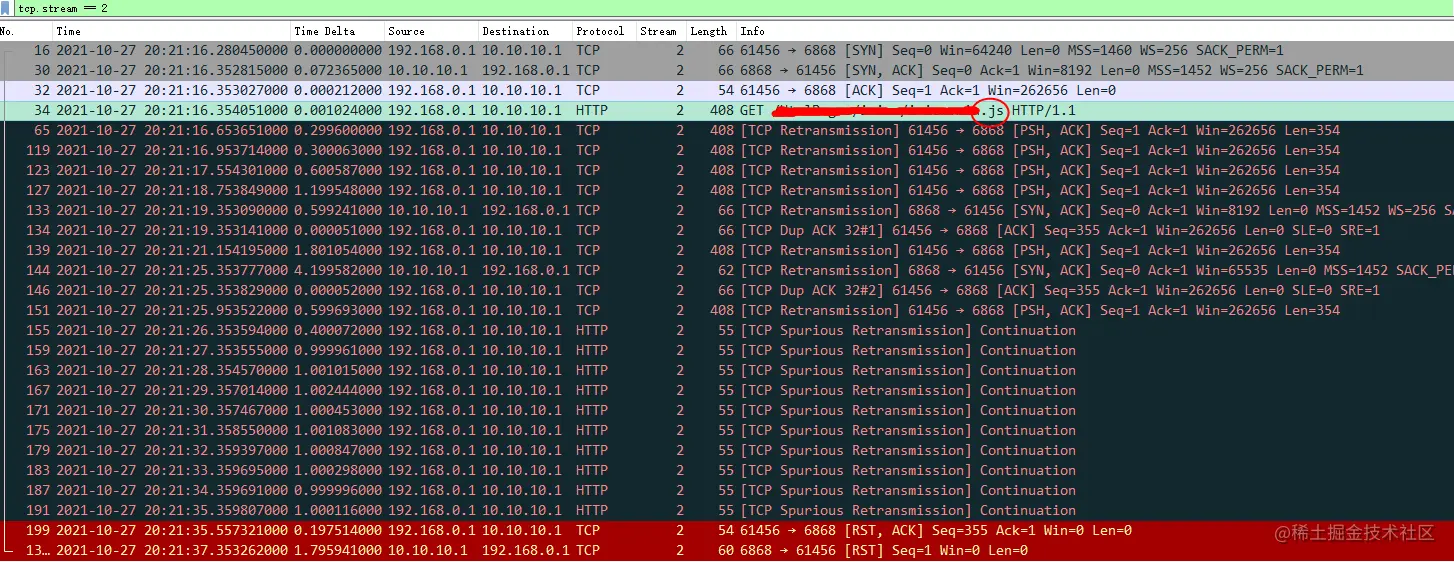
Task: Select packet 159 Spurious Retransmission row
Action: tap(727, 351)
